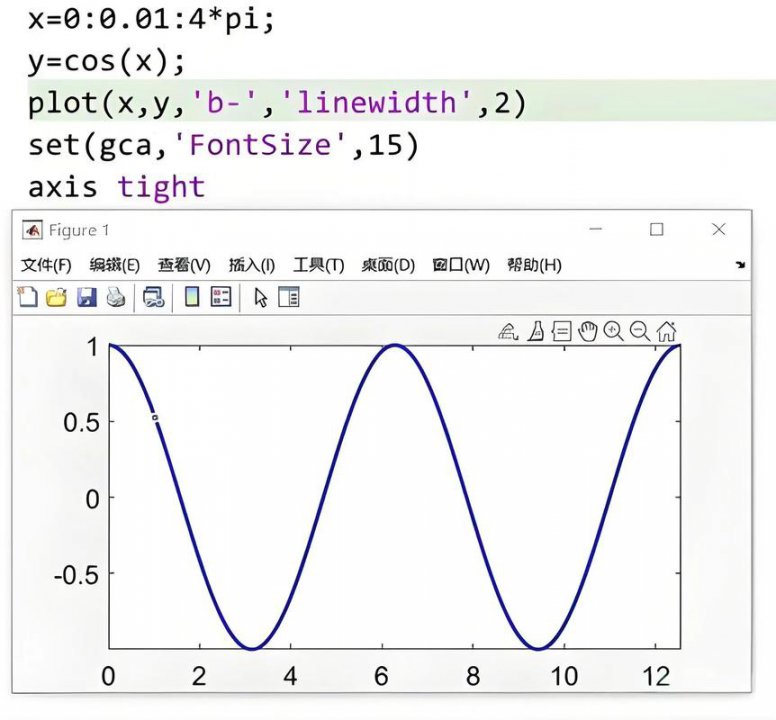Open the 查看(V) menu
The height and width of the screenshot is (720, 776).
click(184, 265)
